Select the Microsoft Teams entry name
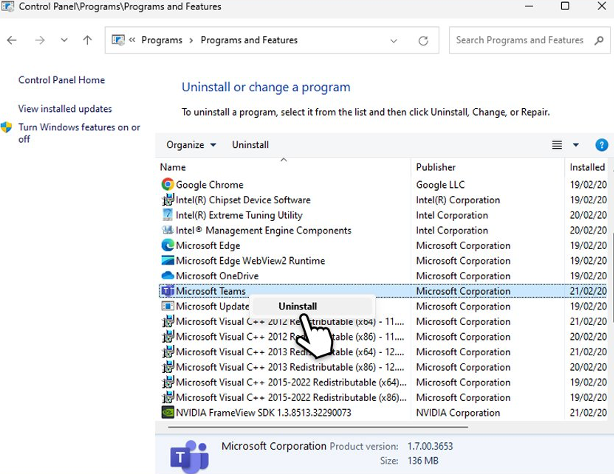The width and height of the screenshot is (614, 474). tap(211, 291)
